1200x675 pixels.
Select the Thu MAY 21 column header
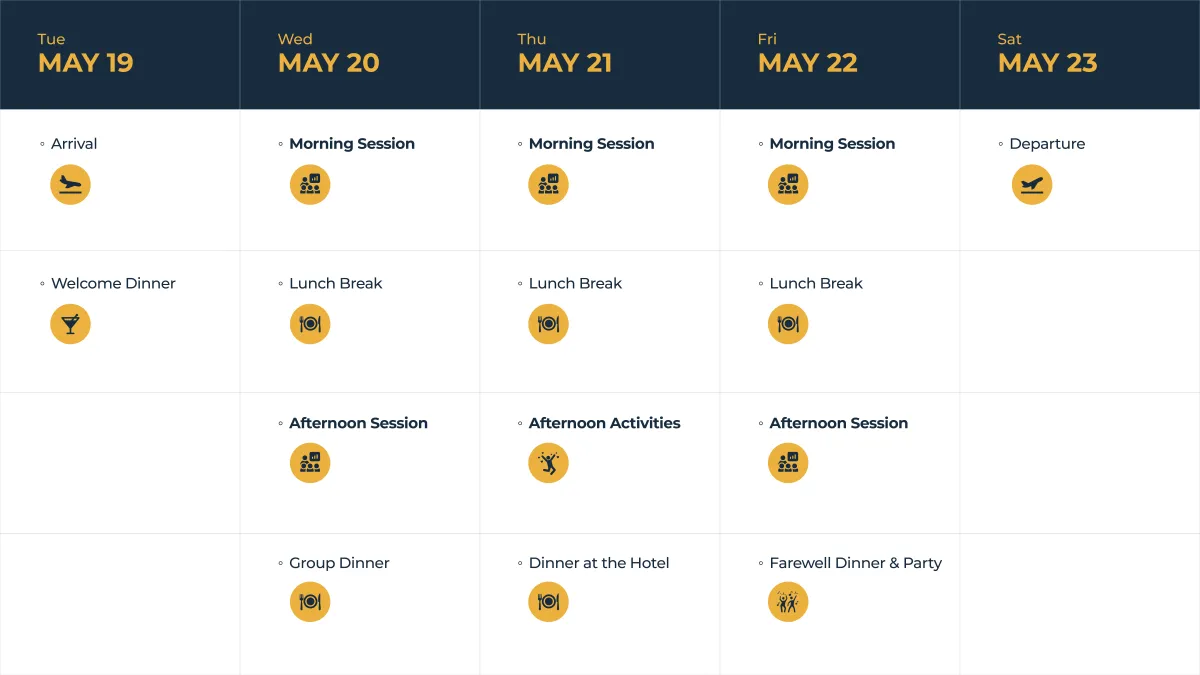click(x=600, y=54)
